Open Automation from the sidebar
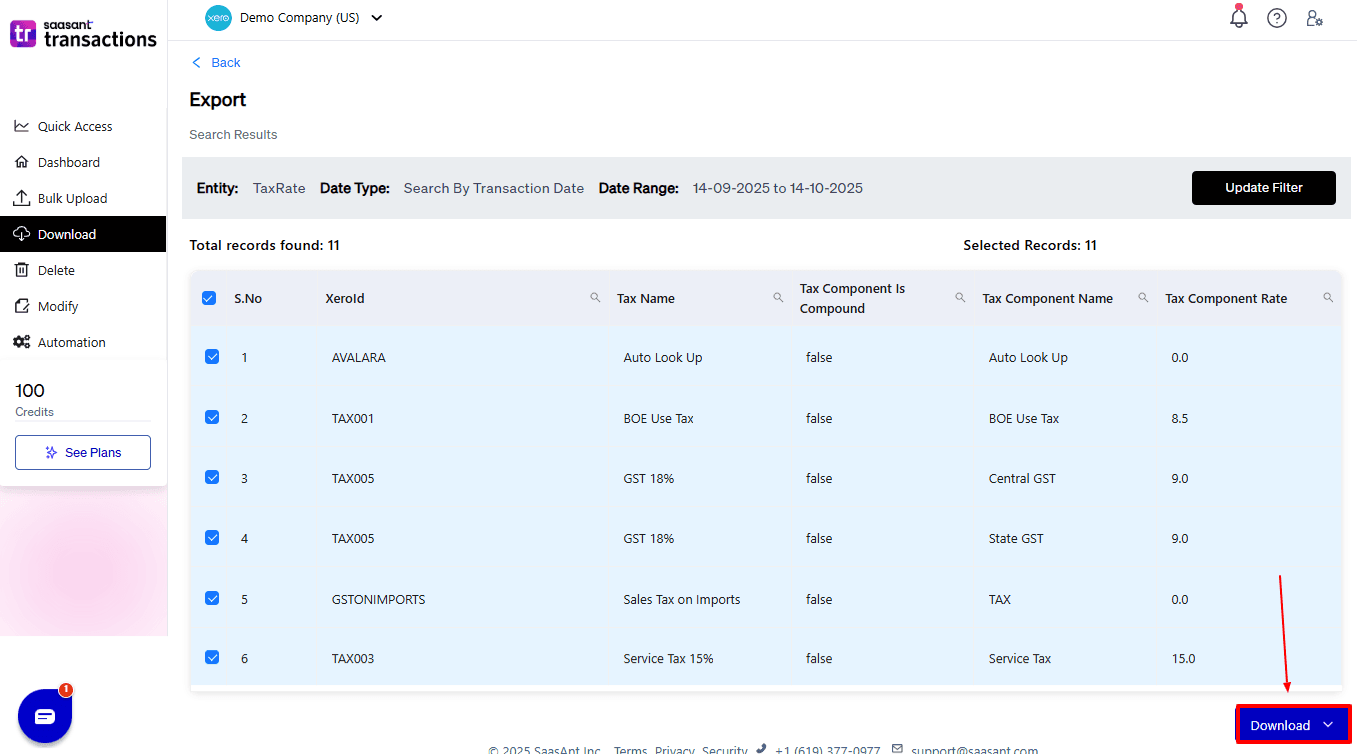Viewport: 1357px width, 754px height. tap(71, 342)
